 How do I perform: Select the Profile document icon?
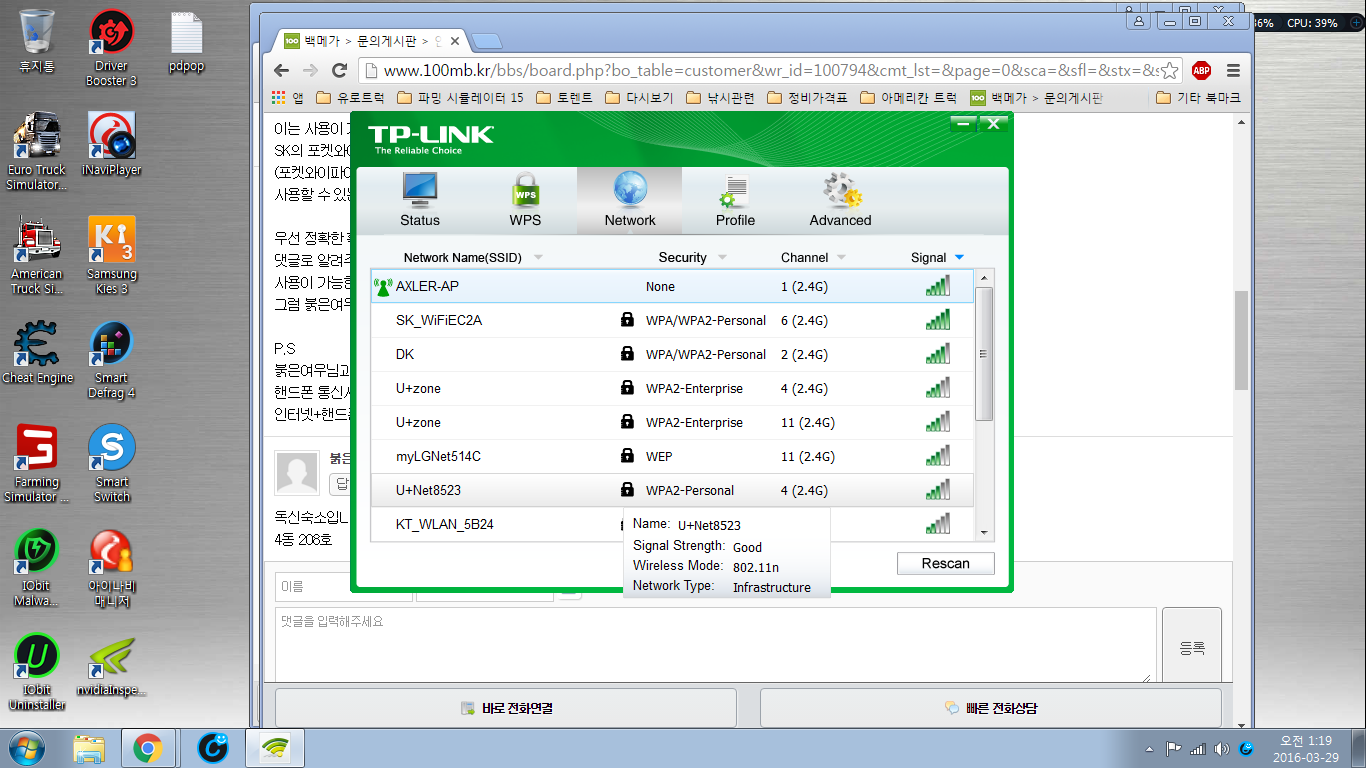(735, 189)
